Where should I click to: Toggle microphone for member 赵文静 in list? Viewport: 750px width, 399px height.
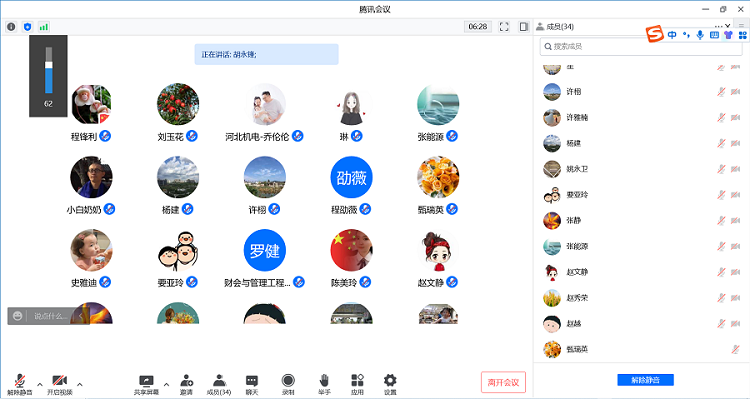click(721, 273)
